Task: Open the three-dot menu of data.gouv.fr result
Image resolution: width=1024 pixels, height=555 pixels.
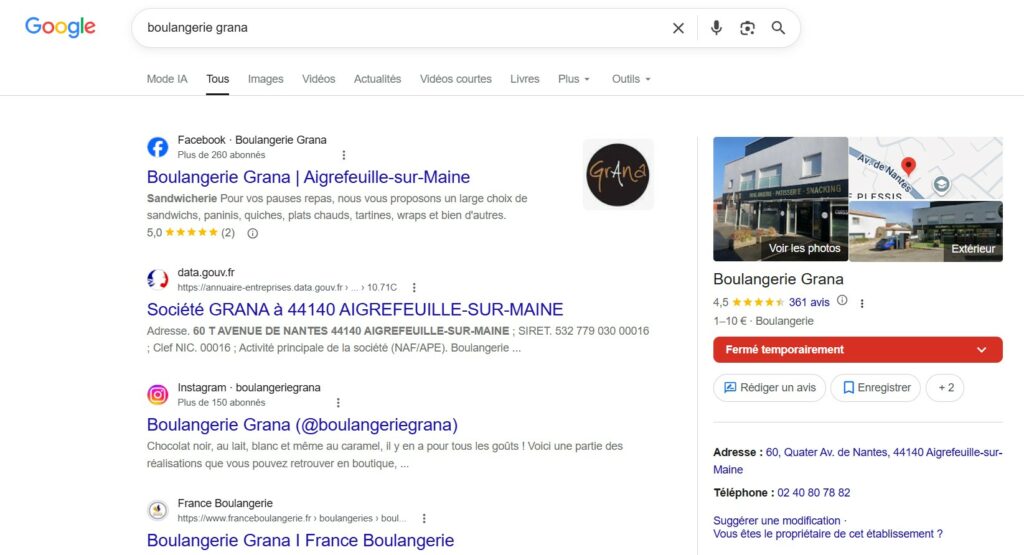Action: click(414, 288)
